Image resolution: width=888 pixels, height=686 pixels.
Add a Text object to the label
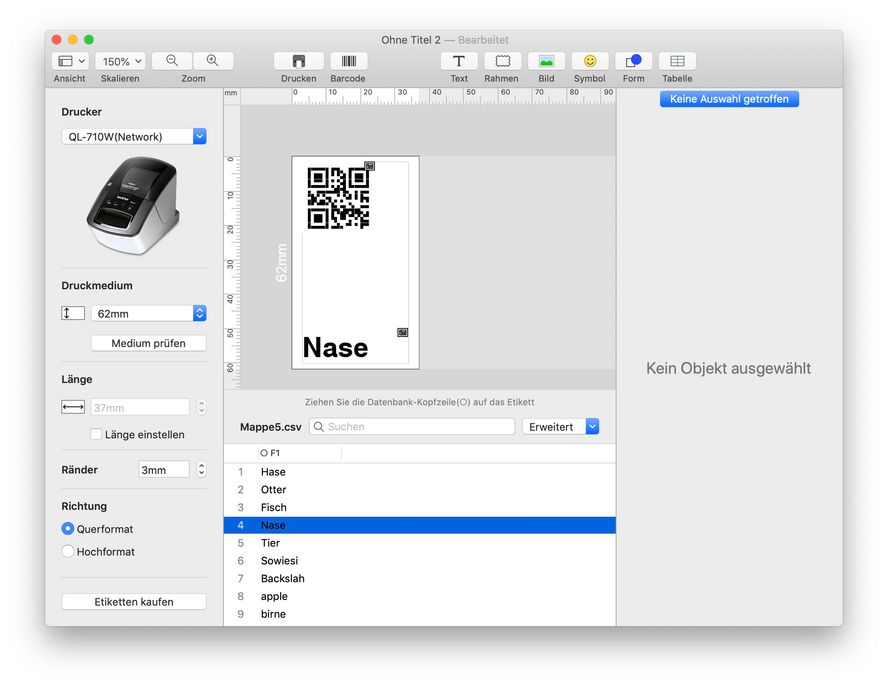[x=459, y=61]
